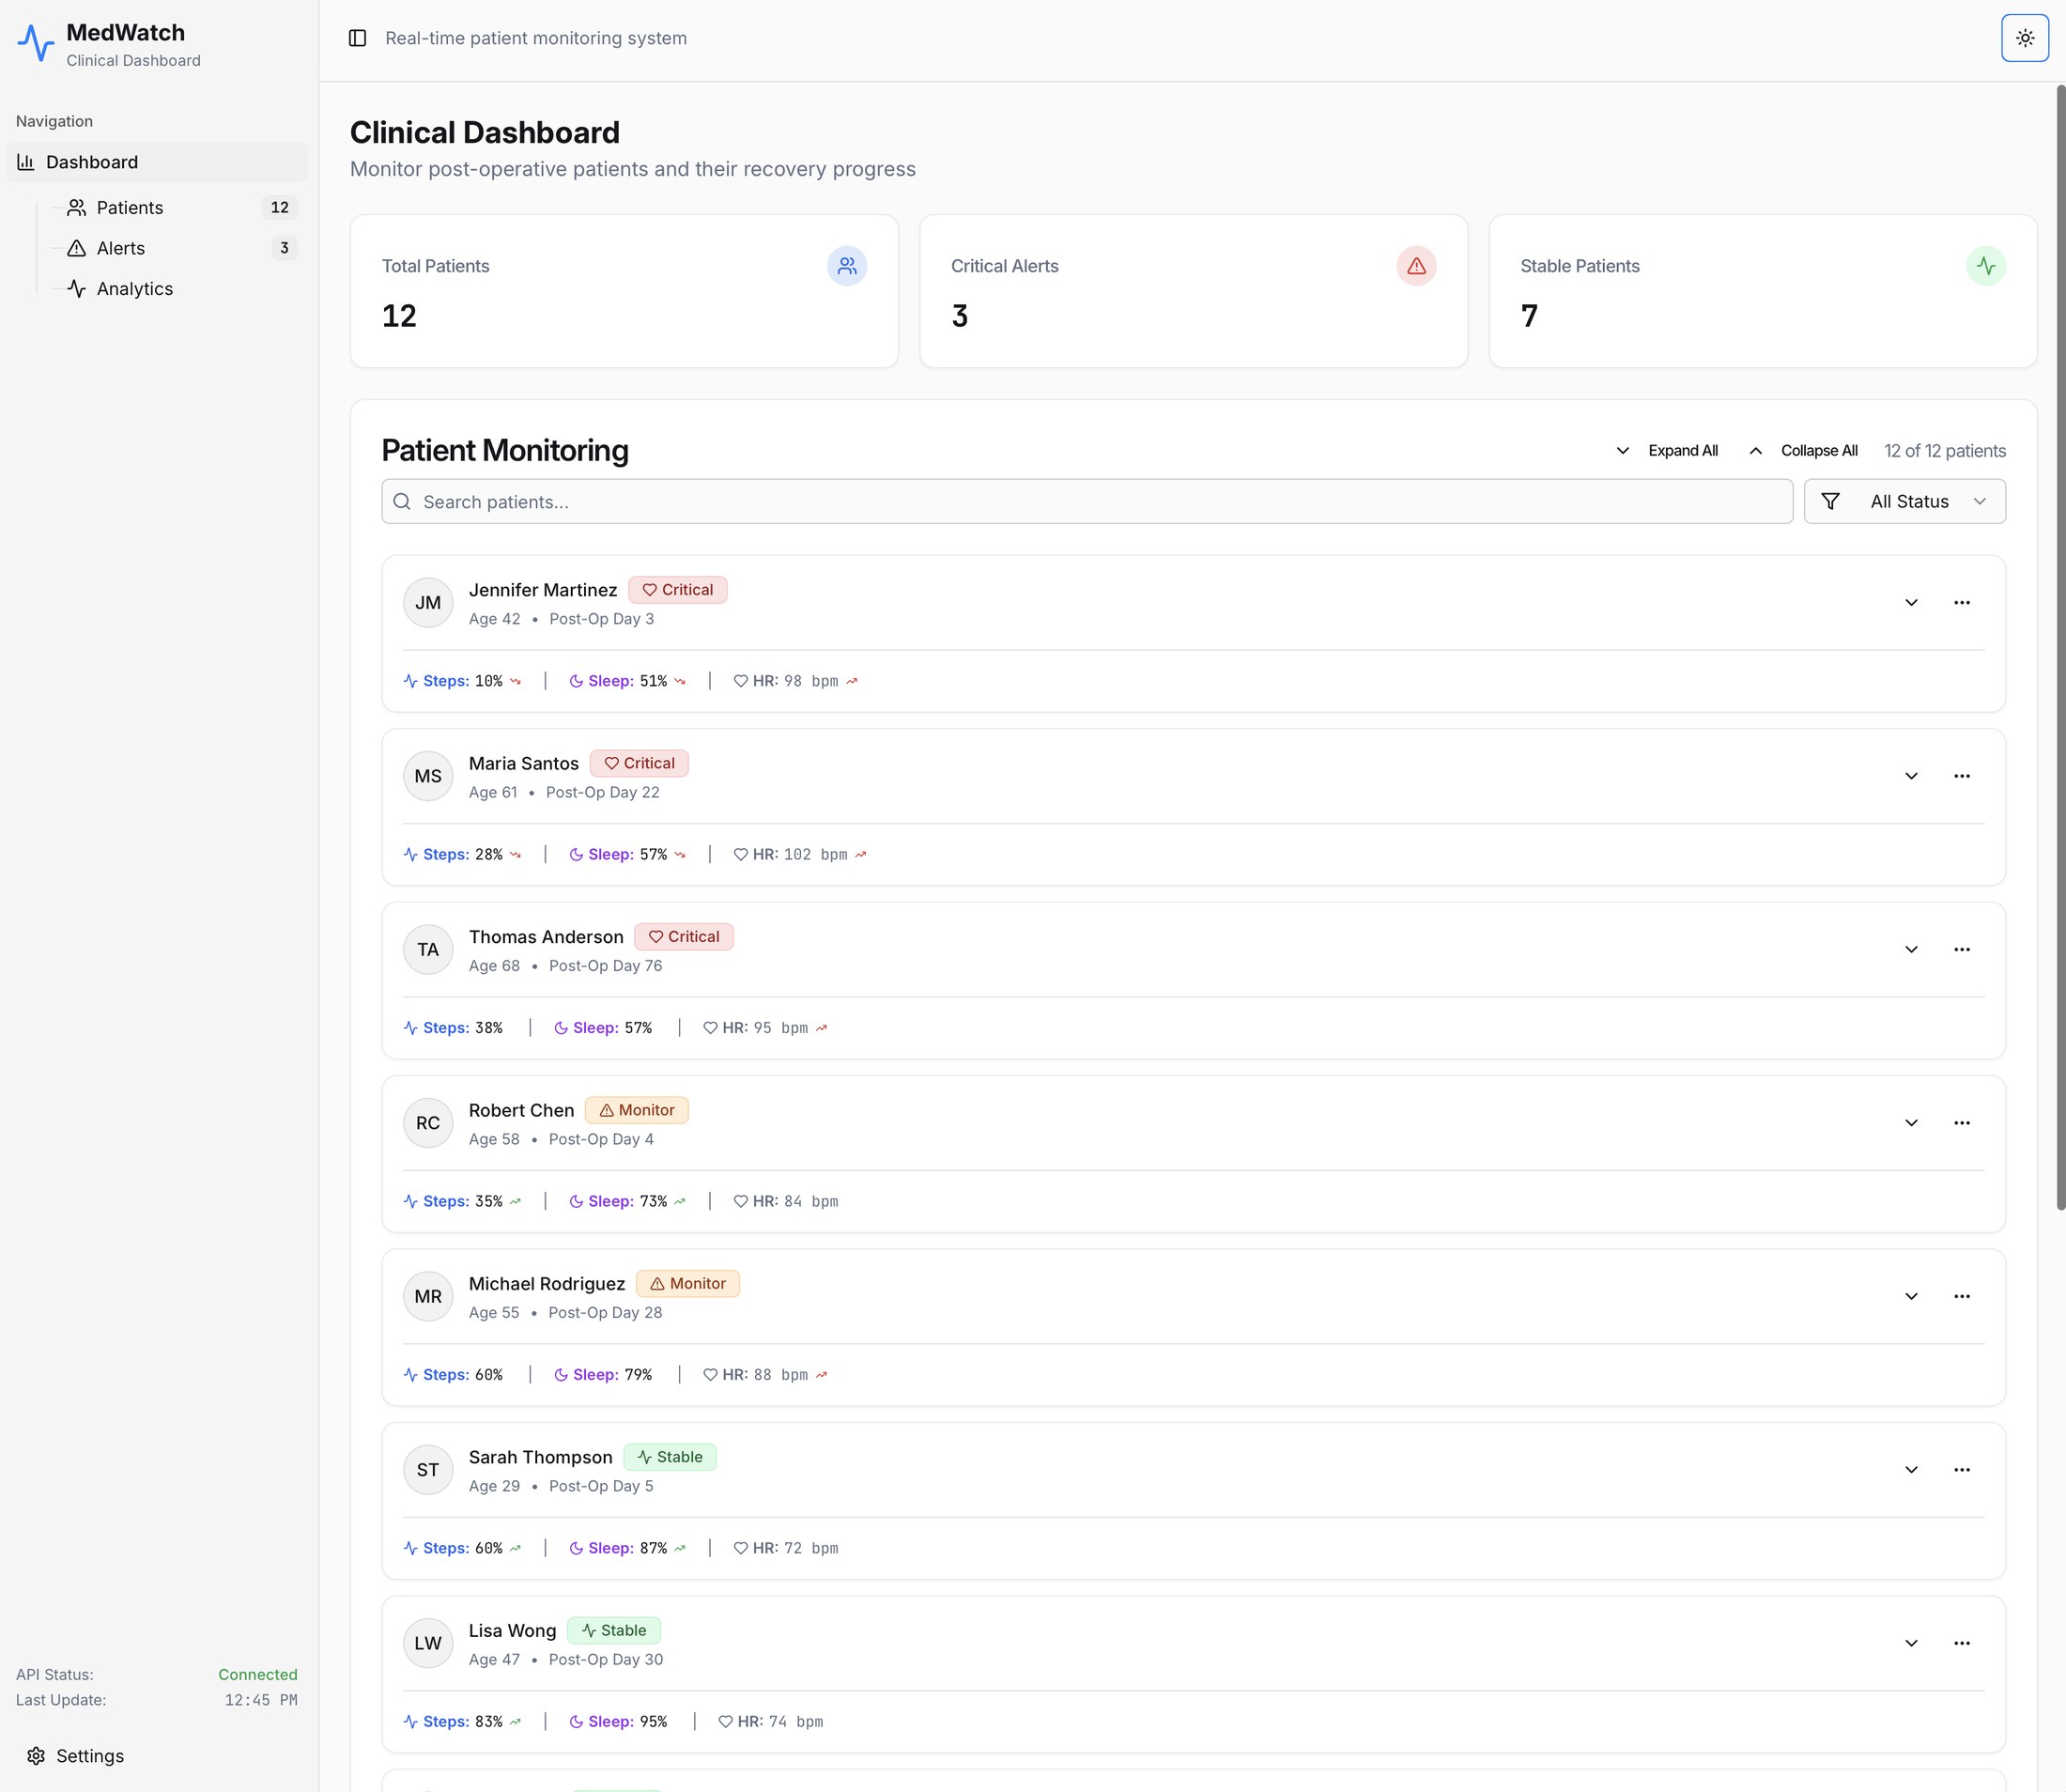The width and height of the screenshot is (2066, 1792).
Task: Click the JM avatar for Jennifer Martinez
Action: pos(428,603)
